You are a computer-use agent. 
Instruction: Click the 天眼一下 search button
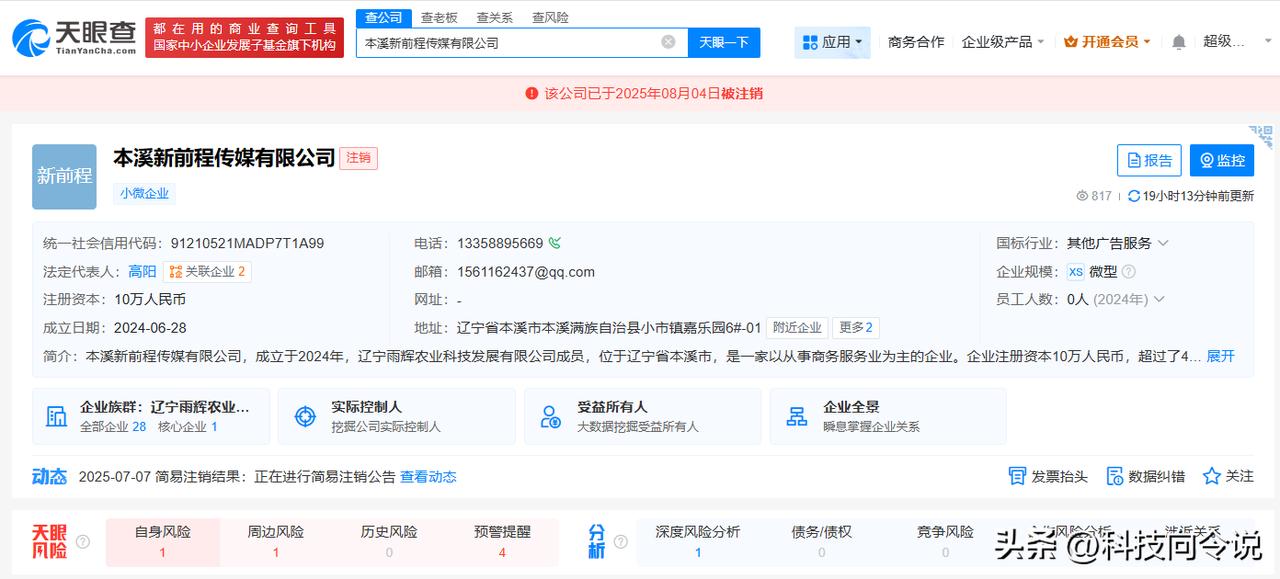tap(724, 42)
